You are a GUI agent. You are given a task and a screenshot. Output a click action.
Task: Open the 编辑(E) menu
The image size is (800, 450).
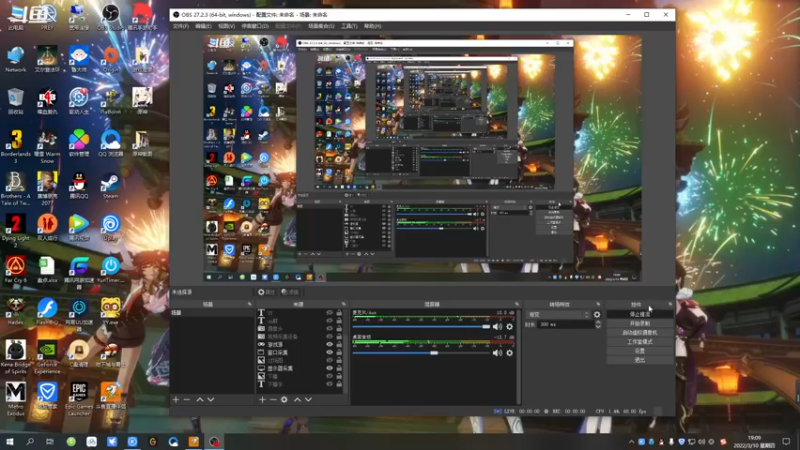point(203,26)
